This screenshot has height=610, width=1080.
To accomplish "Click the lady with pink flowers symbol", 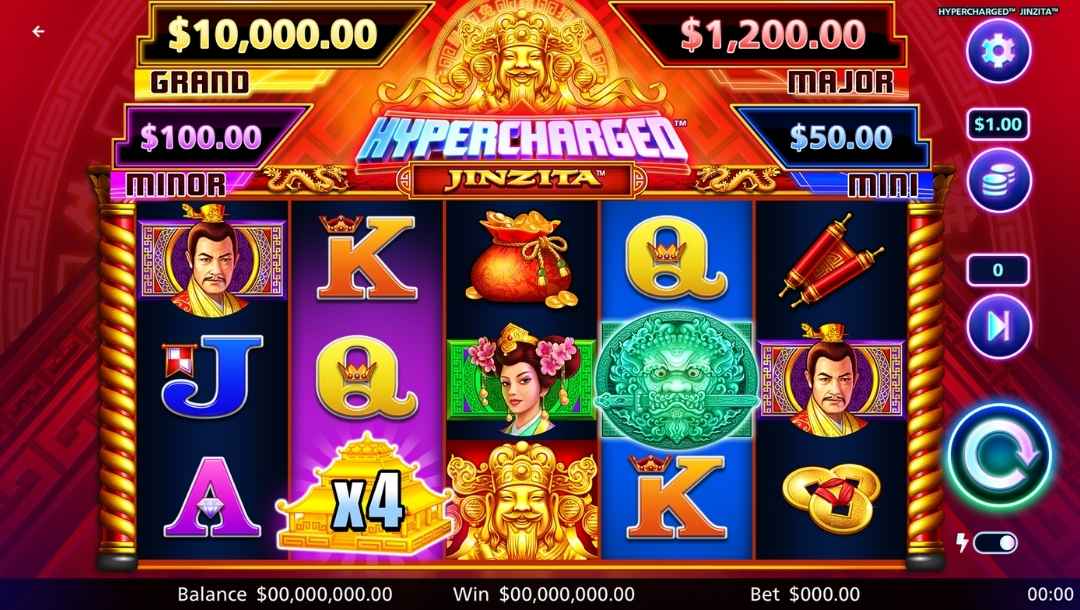I will [522, 379].
